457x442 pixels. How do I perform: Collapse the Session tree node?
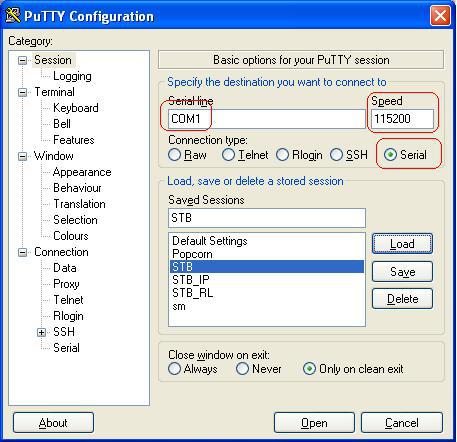pyautogui.click(x=22, y=60)
